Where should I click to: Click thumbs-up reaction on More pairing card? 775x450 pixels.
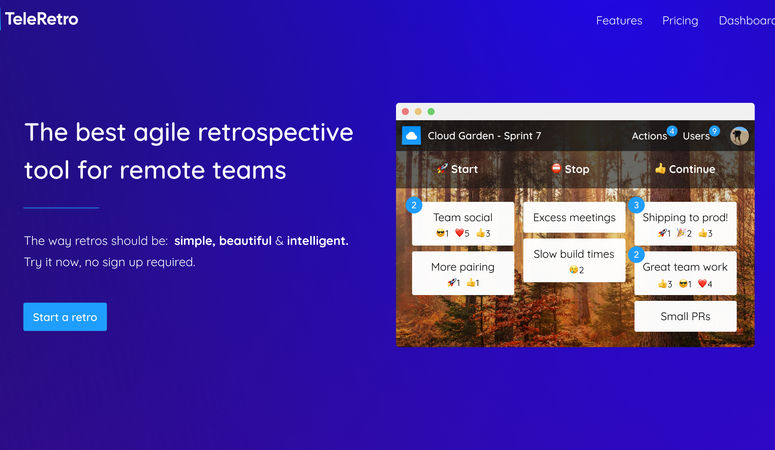tap(473, 282)
